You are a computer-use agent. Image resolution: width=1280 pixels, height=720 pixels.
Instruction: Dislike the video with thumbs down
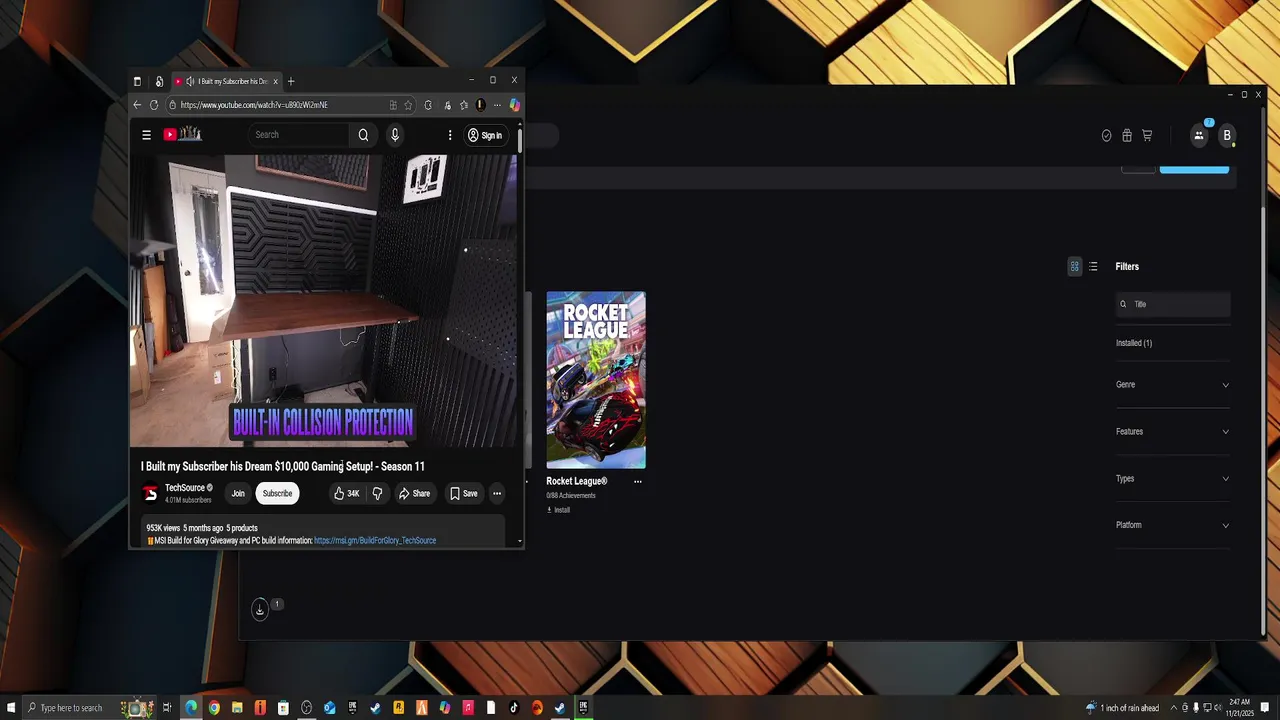pyautogui.click(x=377, y=493)
